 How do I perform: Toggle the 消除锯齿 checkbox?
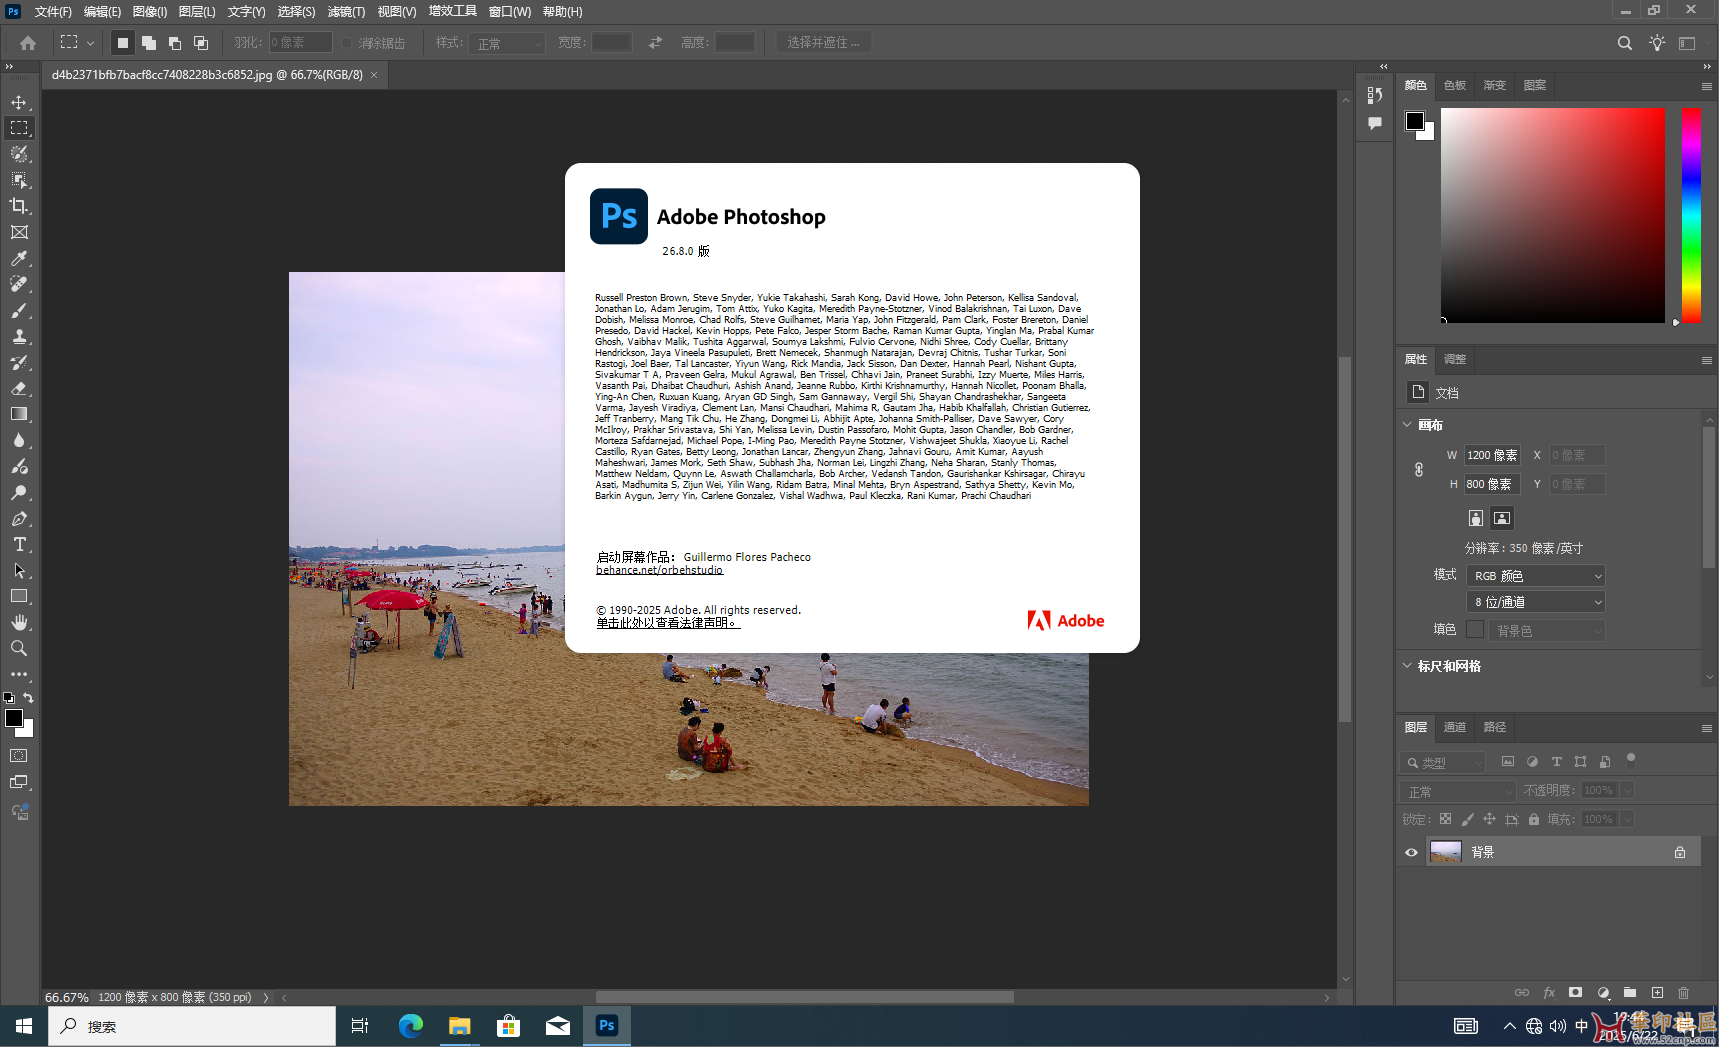[x=347, y=43]
